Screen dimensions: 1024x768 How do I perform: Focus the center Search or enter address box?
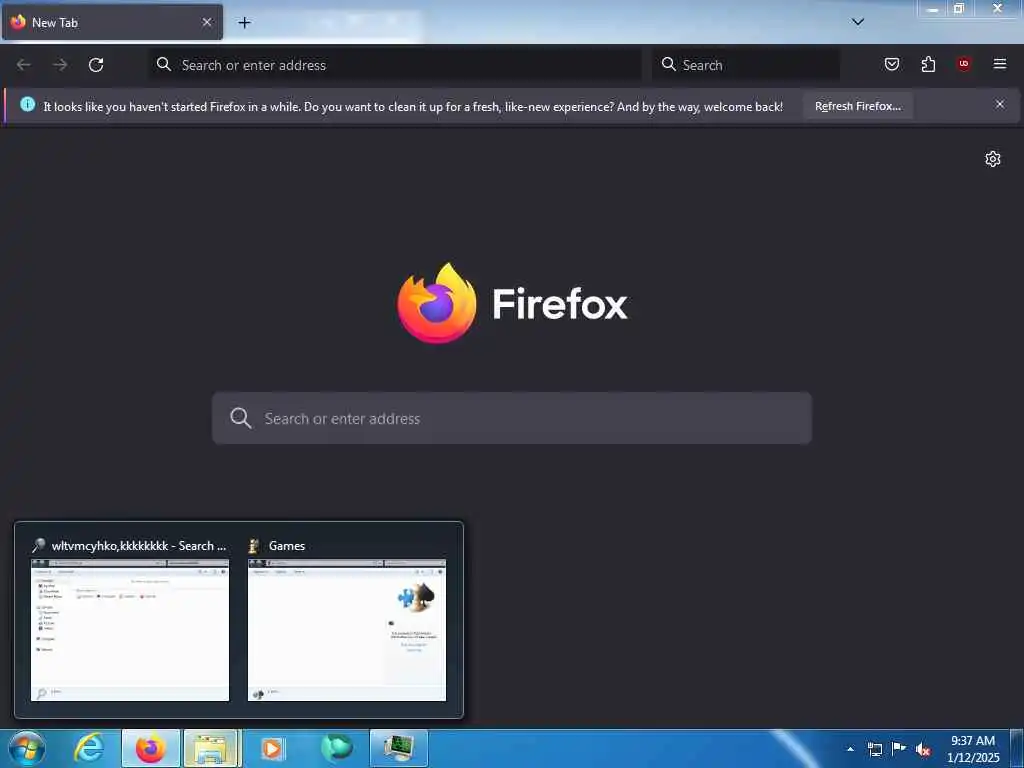tap(512, 418)
